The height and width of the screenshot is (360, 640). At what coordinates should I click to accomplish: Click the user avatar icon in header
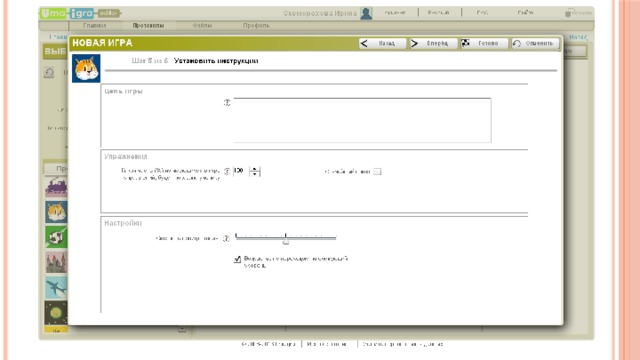tap(366, 13)
